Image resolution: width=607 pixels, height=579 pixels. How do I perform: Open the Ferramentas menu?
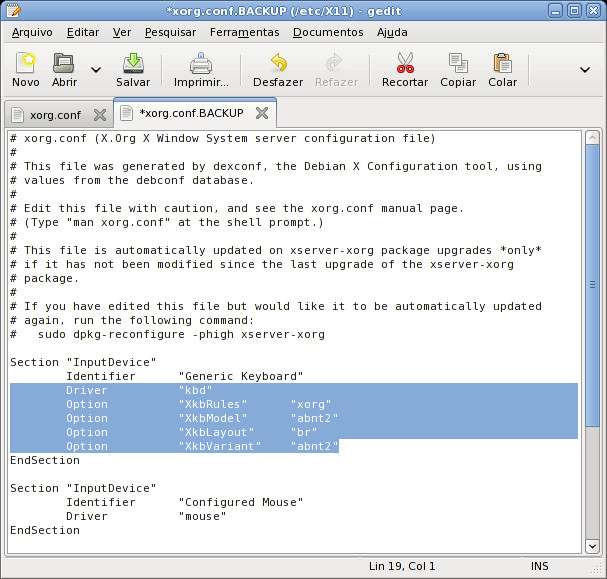click(244, 32)
